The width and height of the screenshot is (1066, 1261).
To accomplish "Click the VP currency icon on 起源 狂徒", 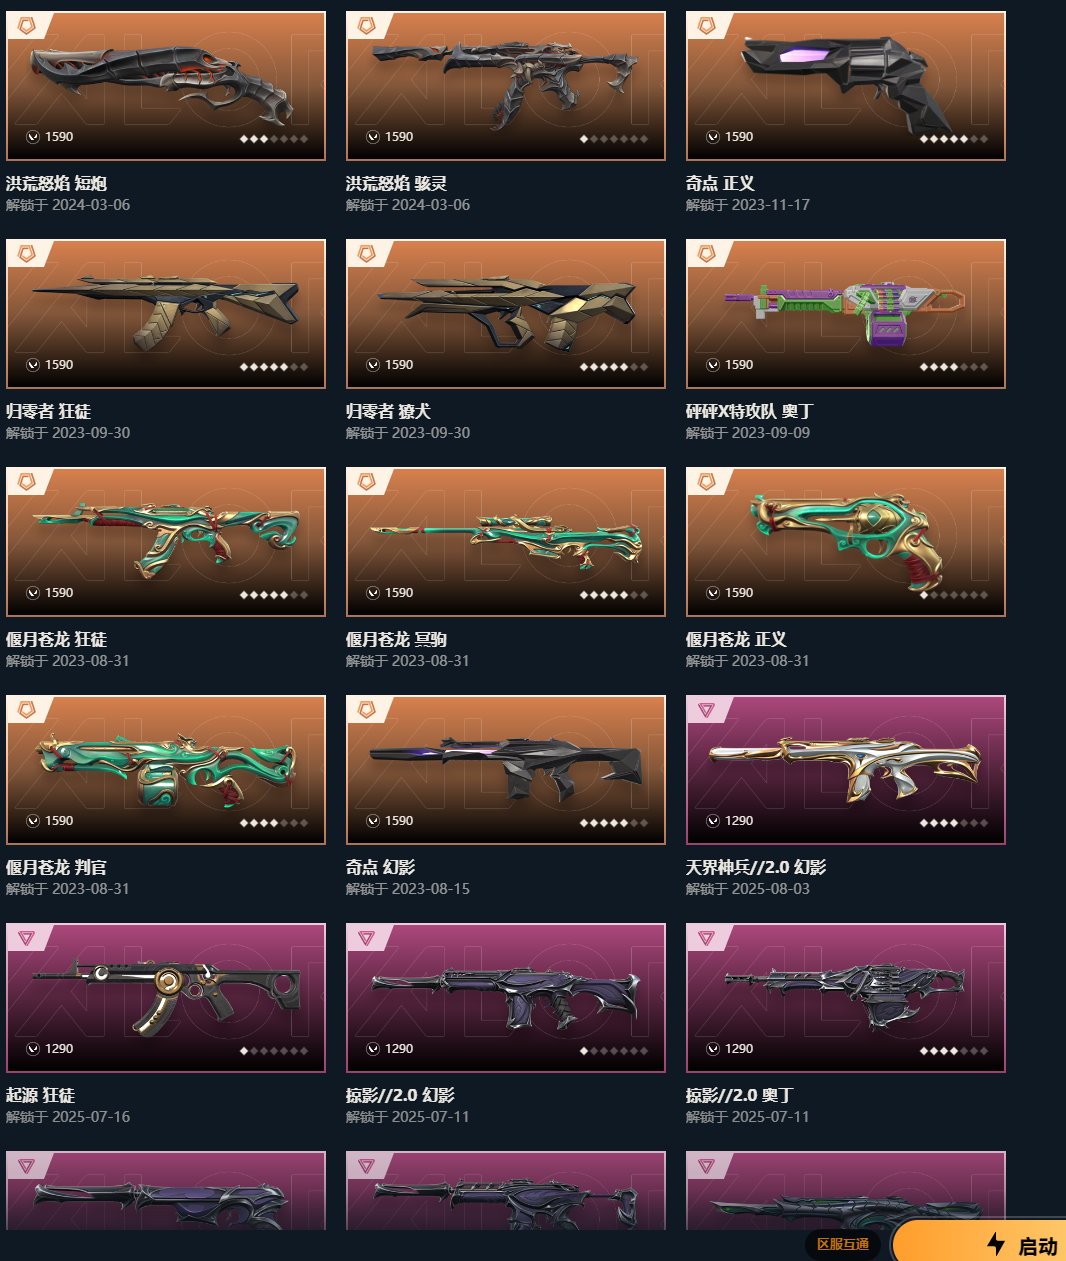I will (x=33, y=1049).
